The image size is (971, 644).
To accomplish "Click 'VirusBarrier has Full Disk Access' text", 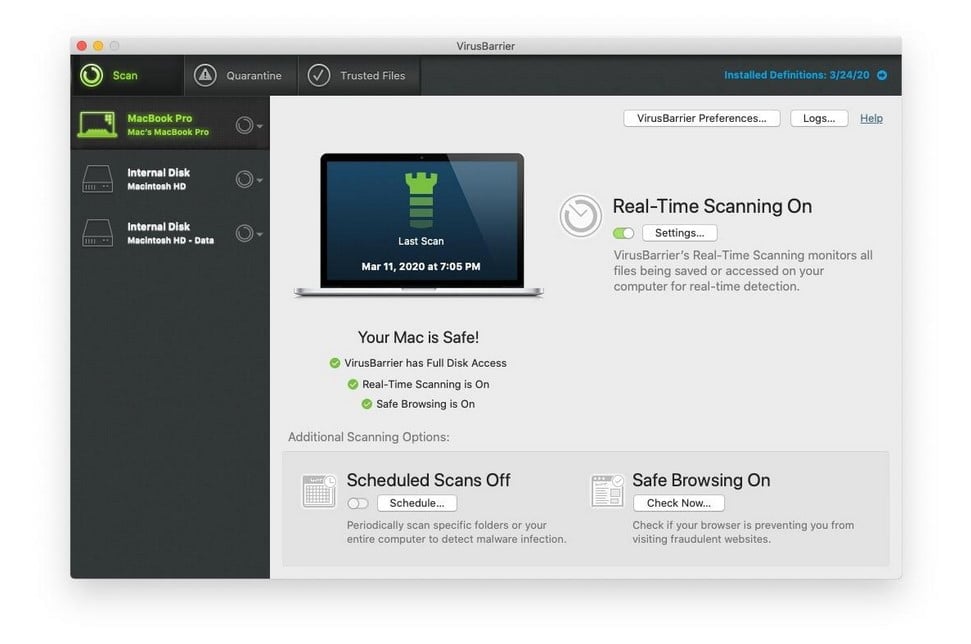I will (425, 363).
